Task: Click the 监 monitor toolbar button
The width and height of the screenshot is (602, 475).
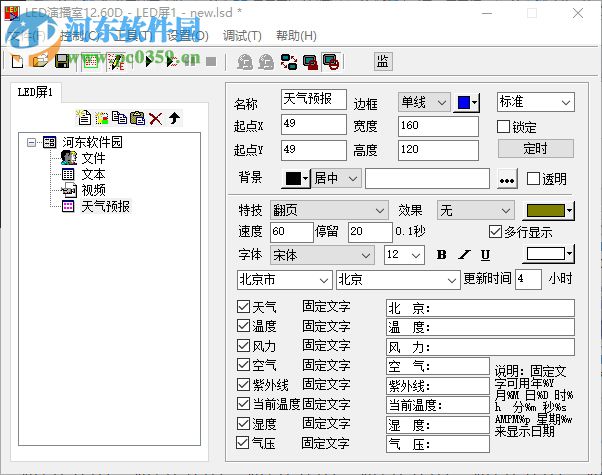Action: tap(382, 62)
